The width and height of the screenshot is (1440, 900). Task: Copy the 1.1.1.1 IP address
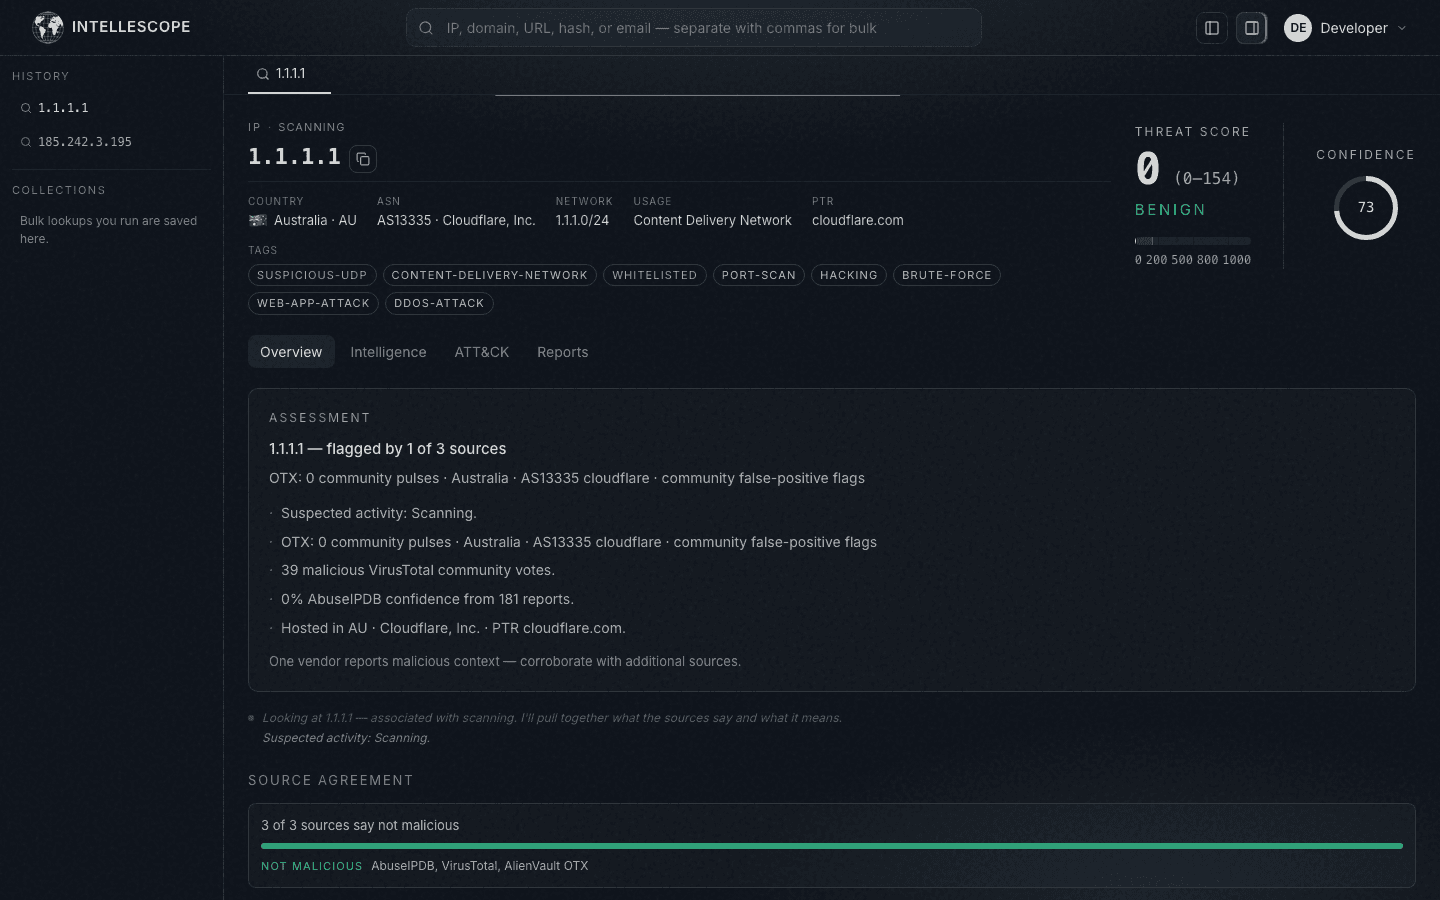coord(363,159)
